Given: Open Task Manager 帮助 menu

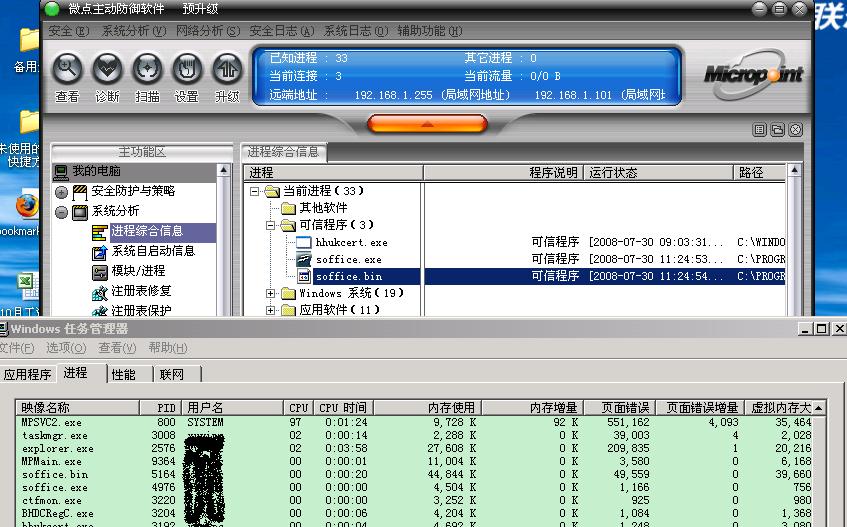Looking at the screenshot, I should pyautogui.click(x=168, y=348).
